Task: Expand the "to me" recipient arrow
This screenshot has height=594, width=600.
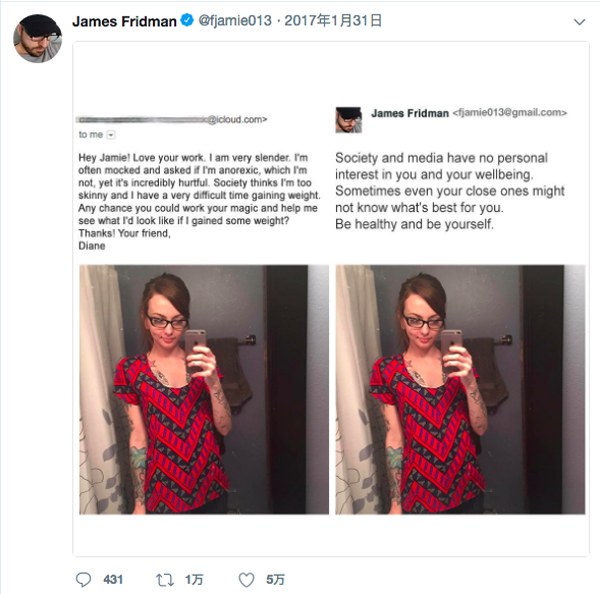Action: pyautogui.click(x=111, y=134)
